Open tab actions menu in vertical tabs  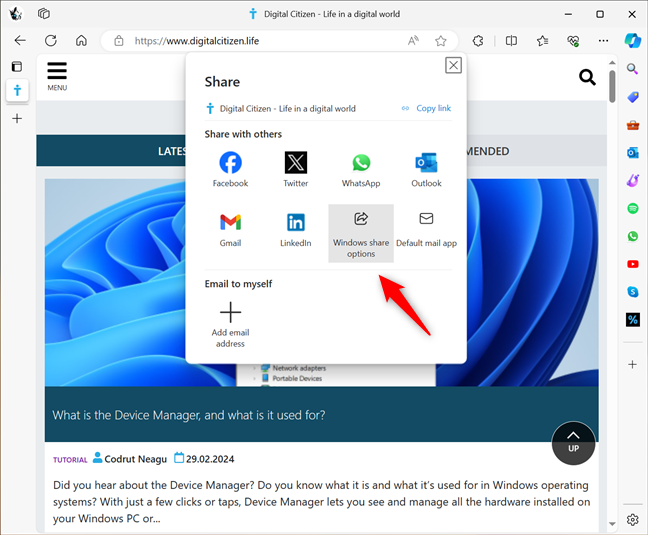pos(17,67)
